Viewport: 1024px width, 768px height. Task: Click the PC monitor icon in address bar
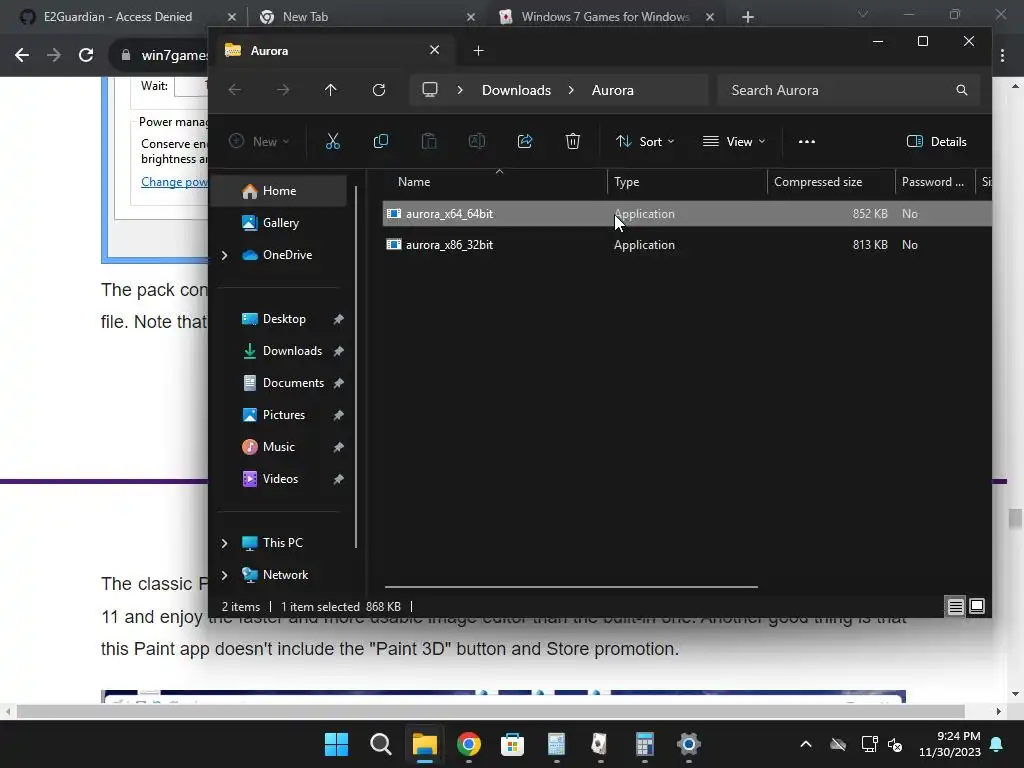(x=430, y=90)
